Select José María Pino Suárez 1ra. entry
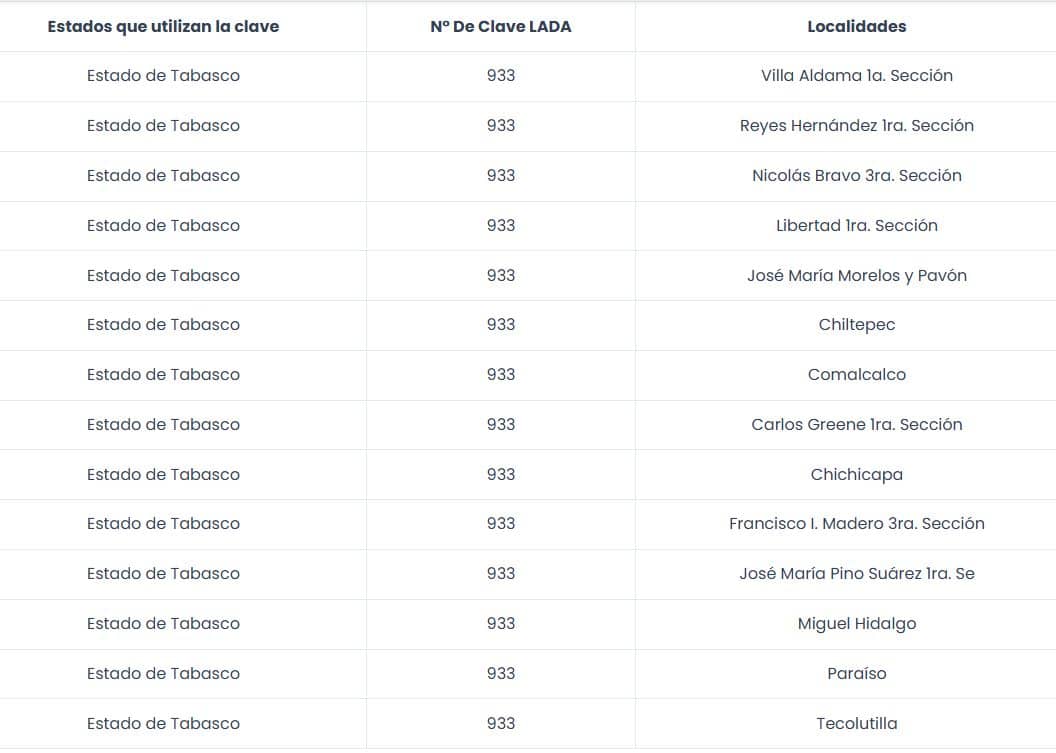 [857, 573]
